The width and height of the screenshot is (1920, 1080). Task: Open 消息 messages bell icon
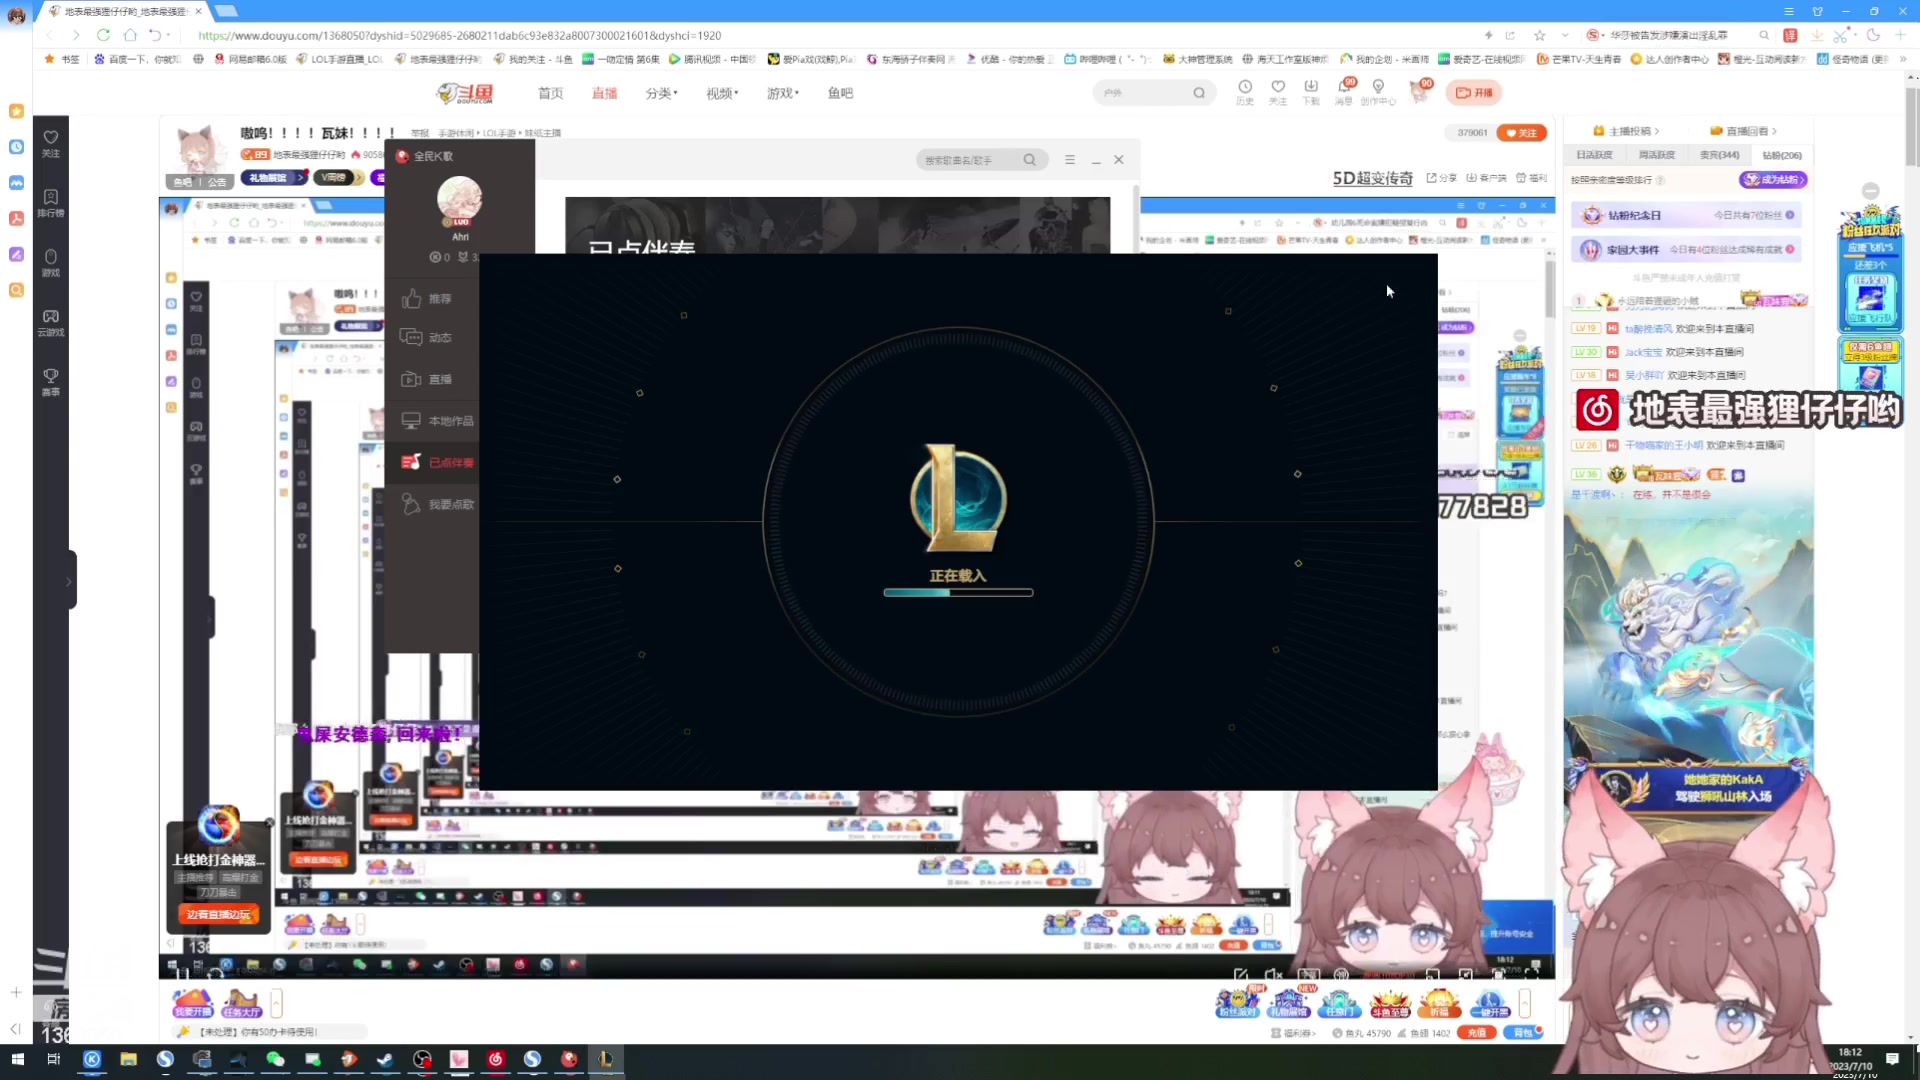click(x=1345, y=91)
